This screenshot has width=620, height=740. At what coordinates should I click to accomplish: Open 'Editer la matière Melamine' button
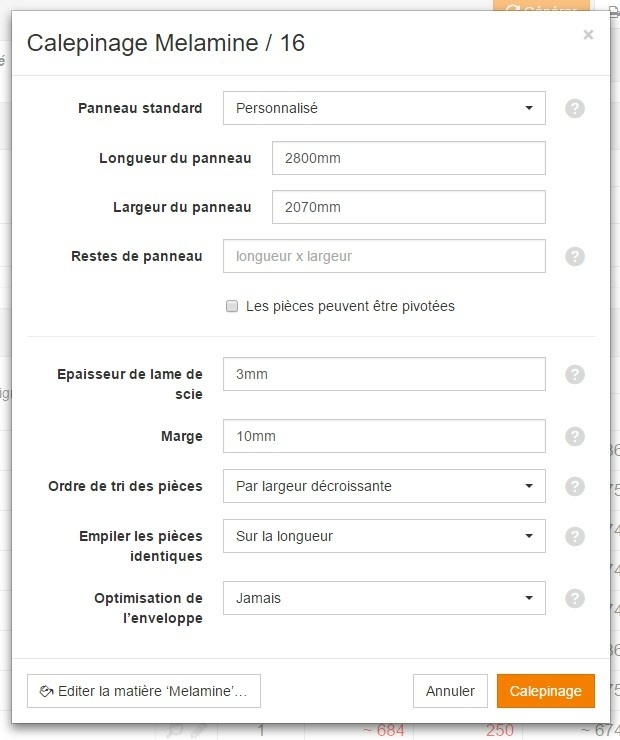coord(144,691)
